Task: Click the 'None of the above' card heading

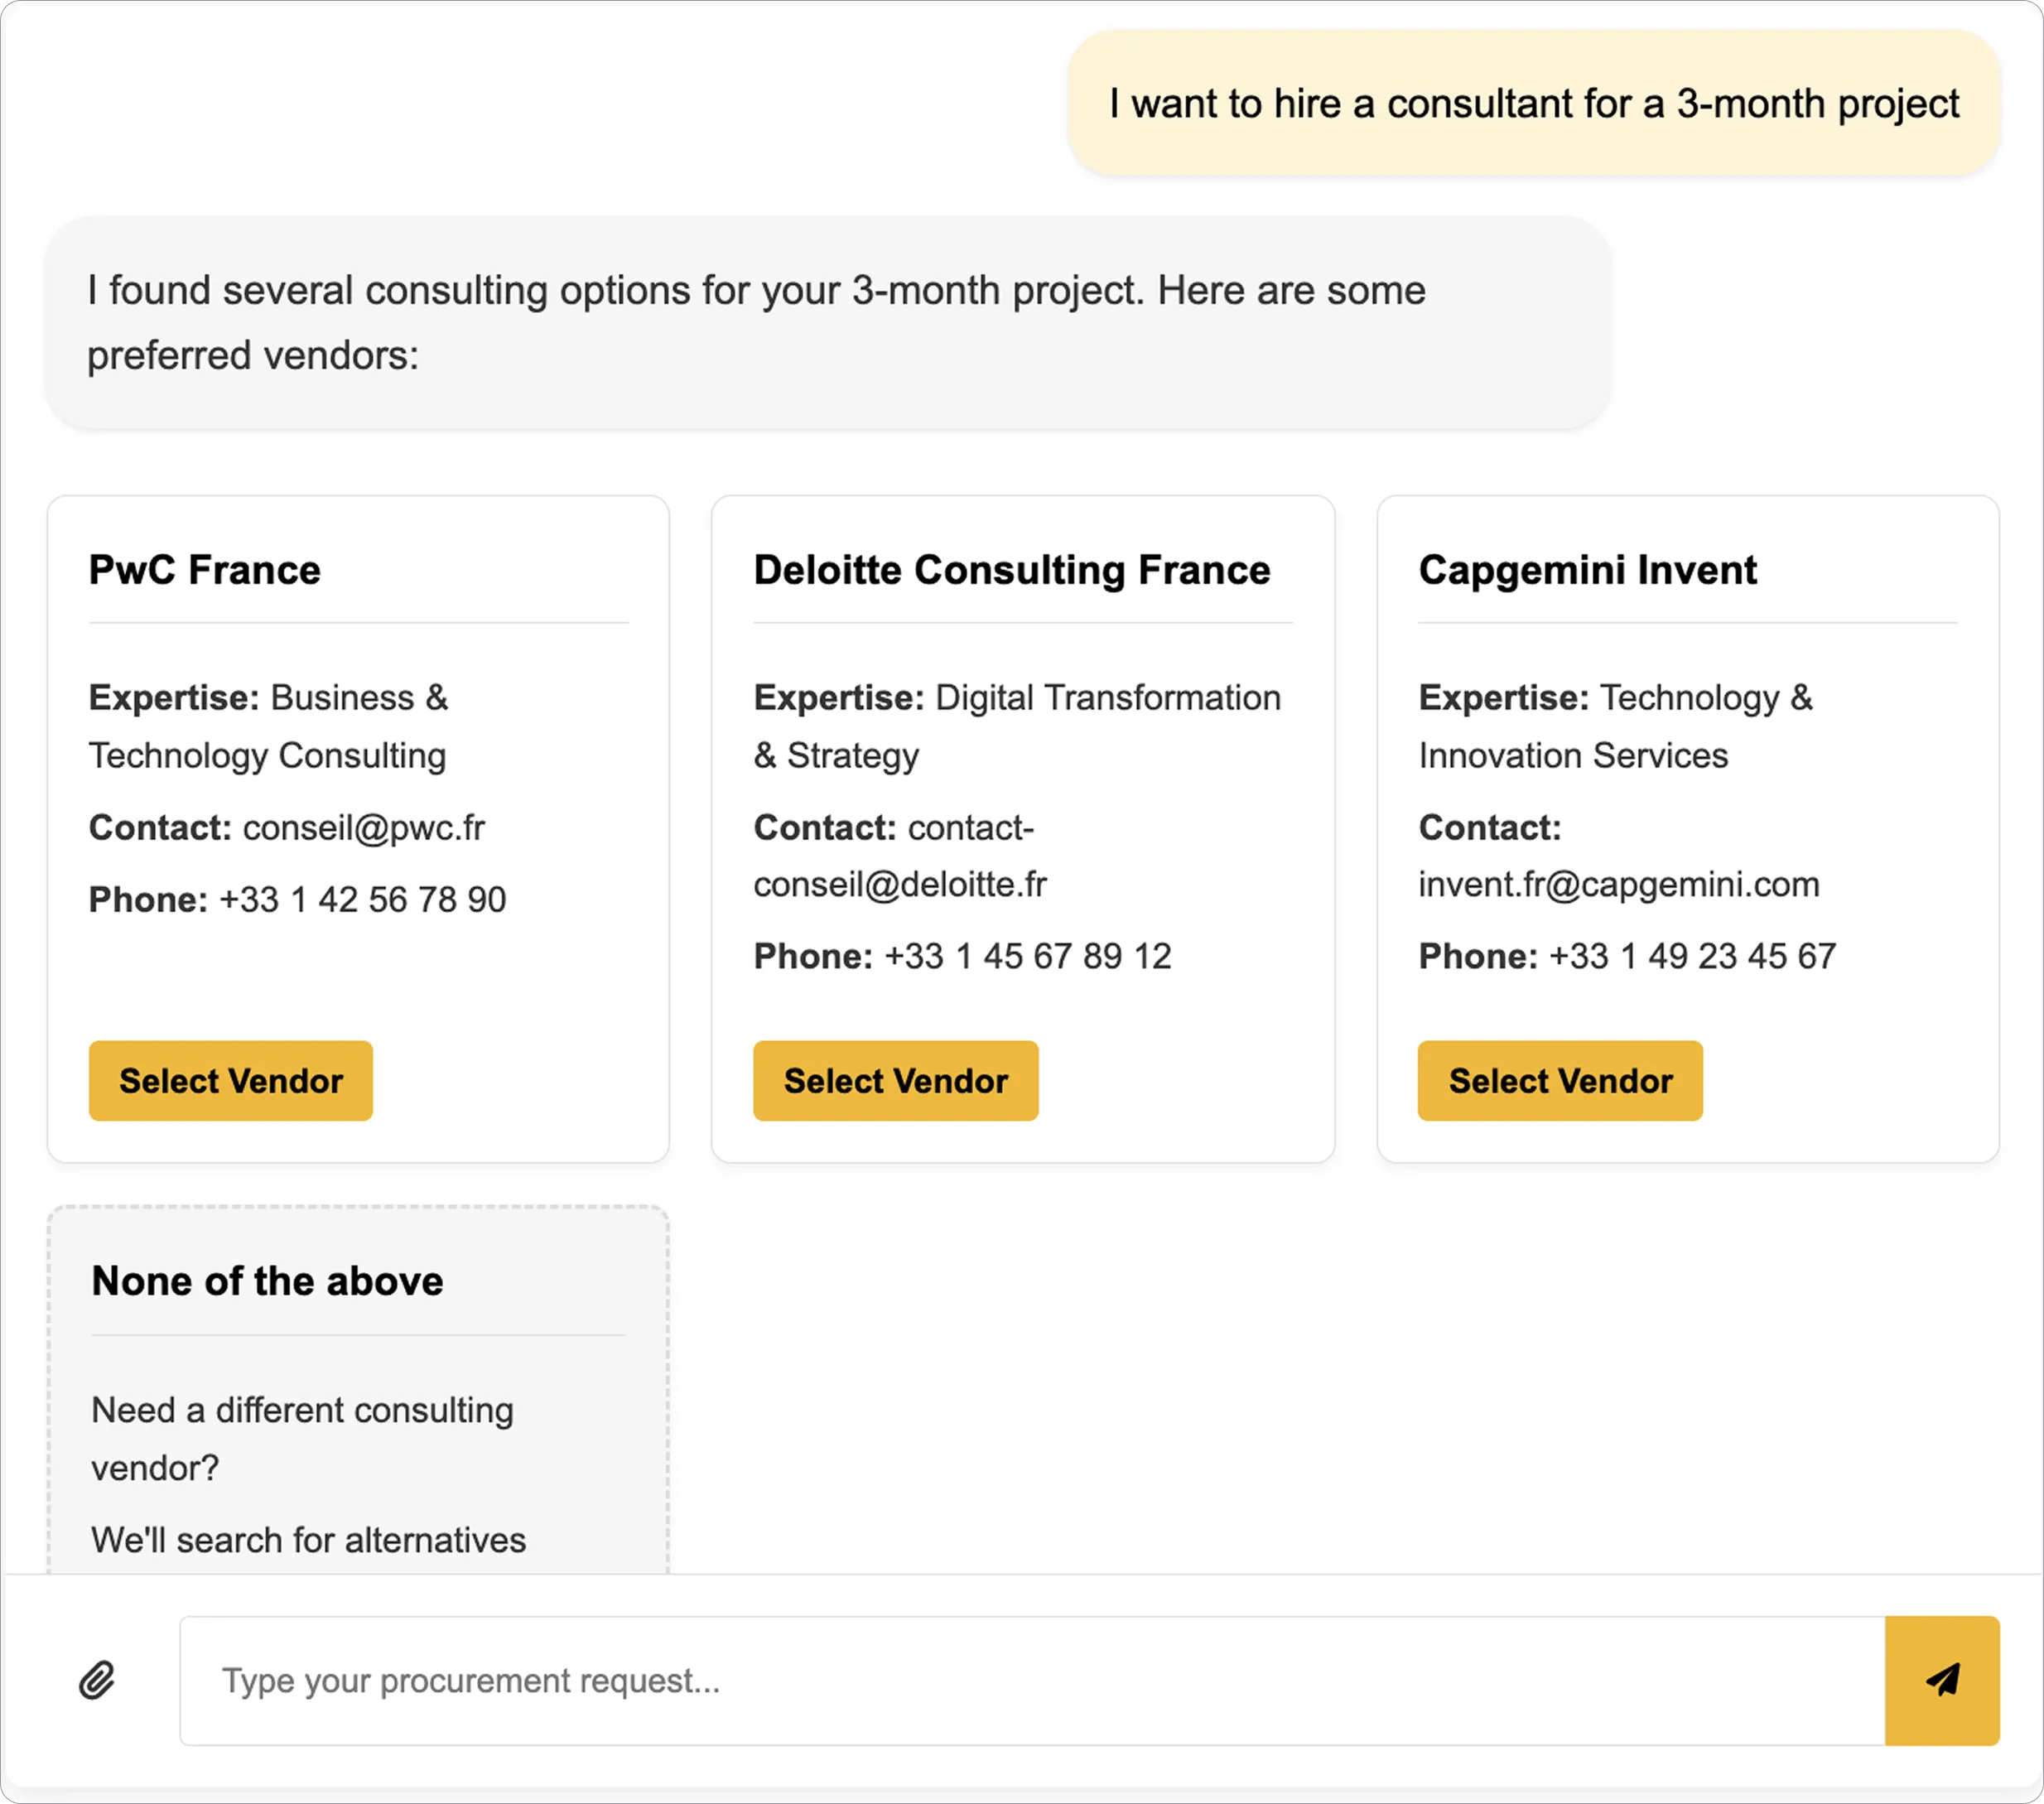Action: 267,1281
